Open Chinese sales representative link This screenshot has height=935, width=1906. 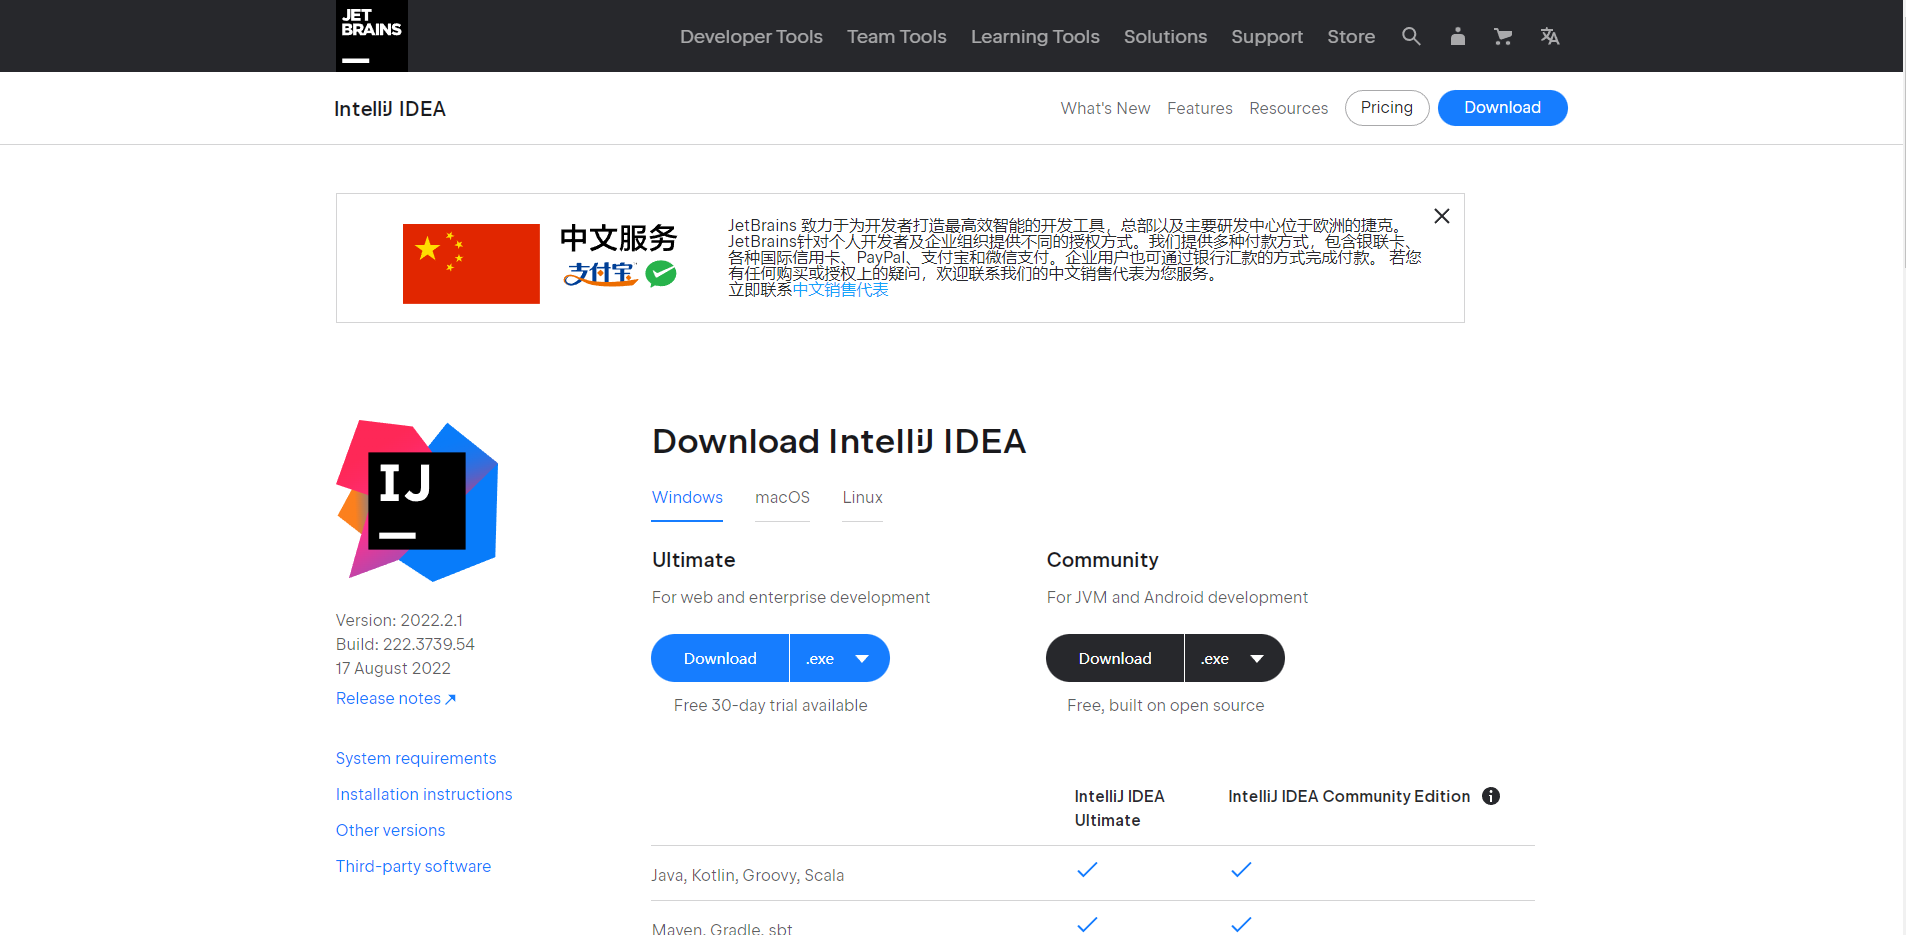840,290
